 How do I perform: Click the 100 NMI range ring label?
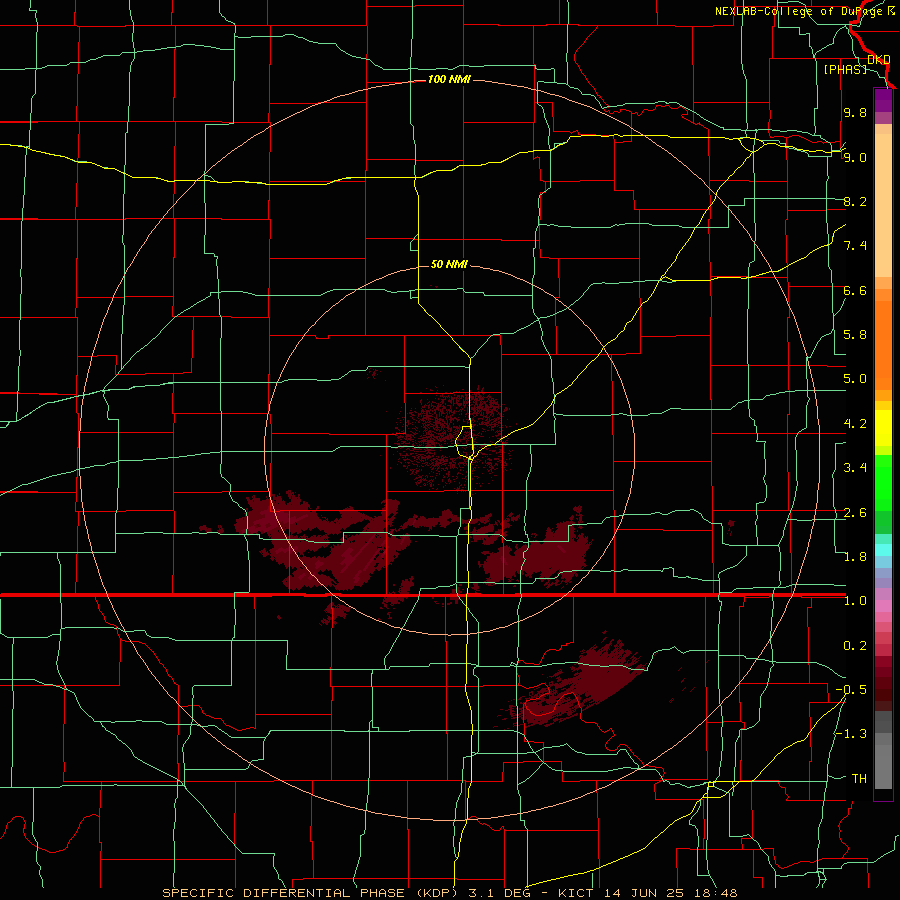point(449,79)
